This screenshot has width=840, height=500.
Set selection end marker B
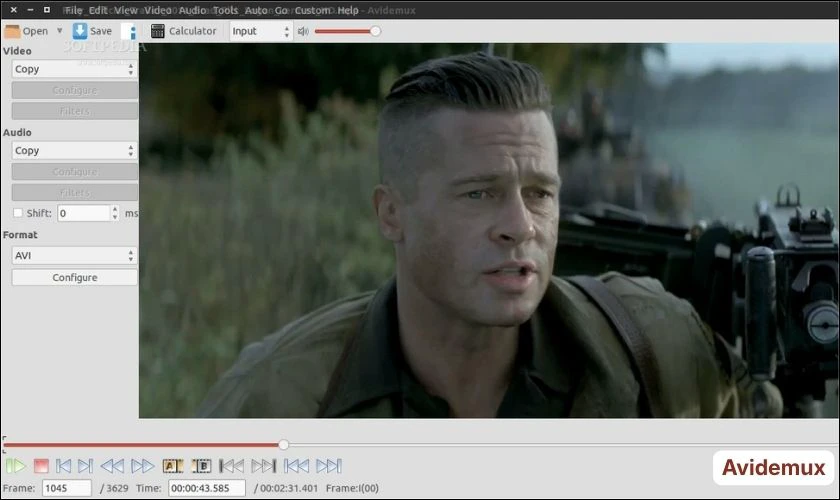pyautogui.click(x=202, y=466)
